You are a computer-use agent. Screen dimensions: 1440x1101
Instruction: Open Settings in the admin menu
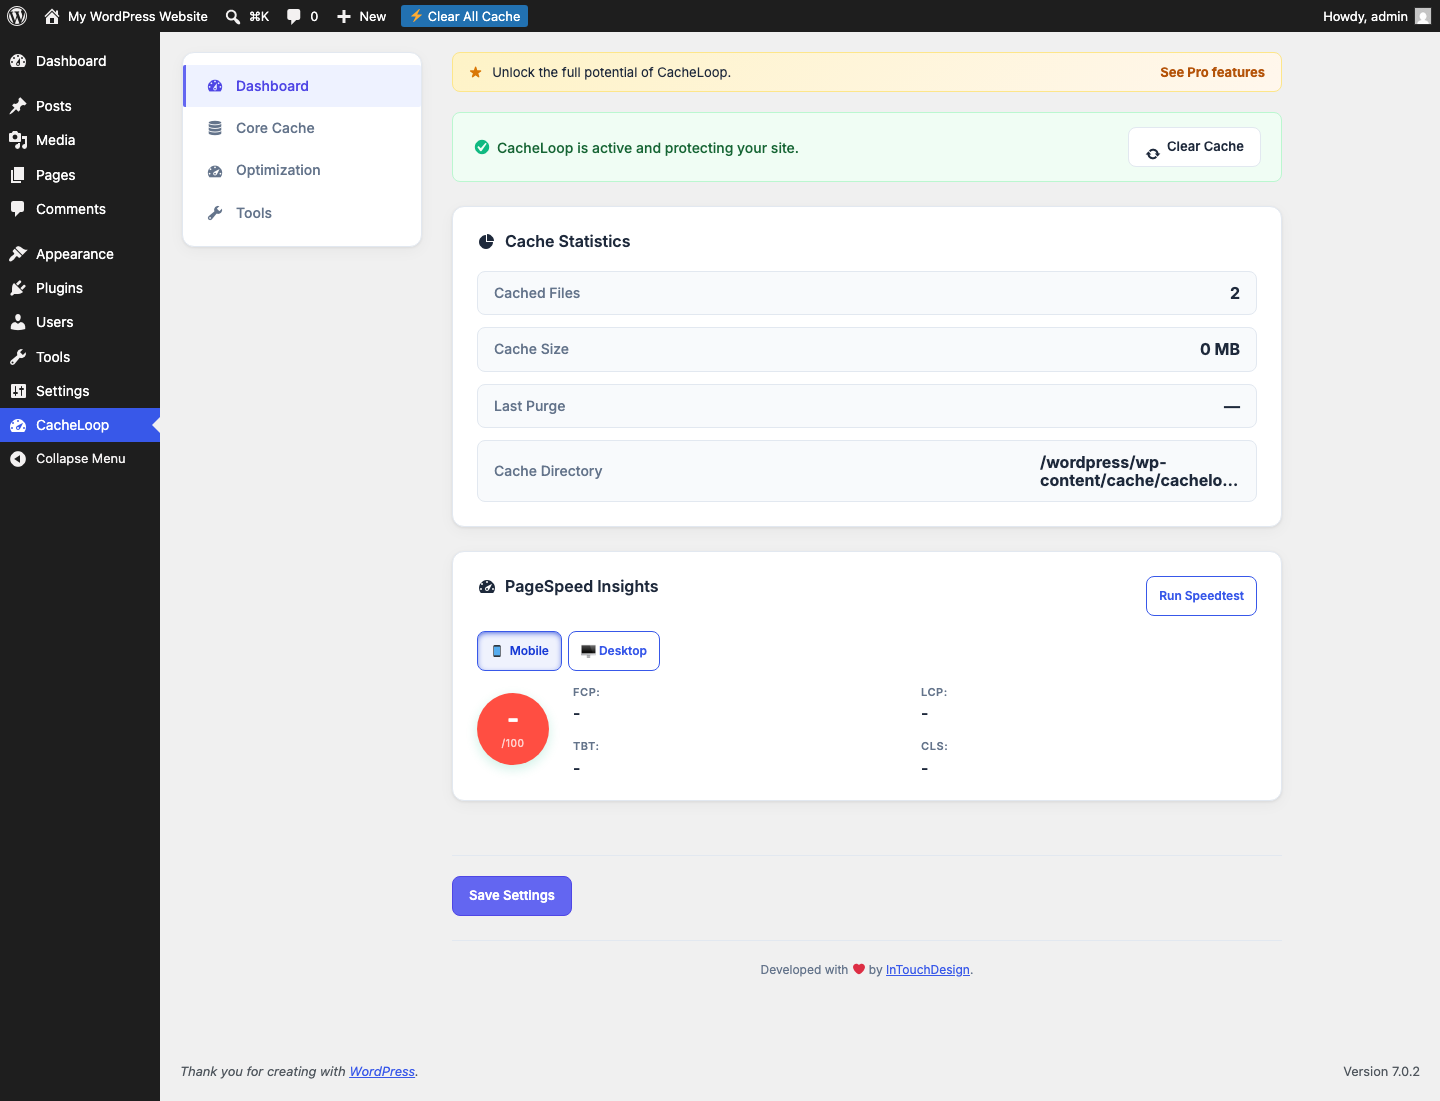[80, 391]
